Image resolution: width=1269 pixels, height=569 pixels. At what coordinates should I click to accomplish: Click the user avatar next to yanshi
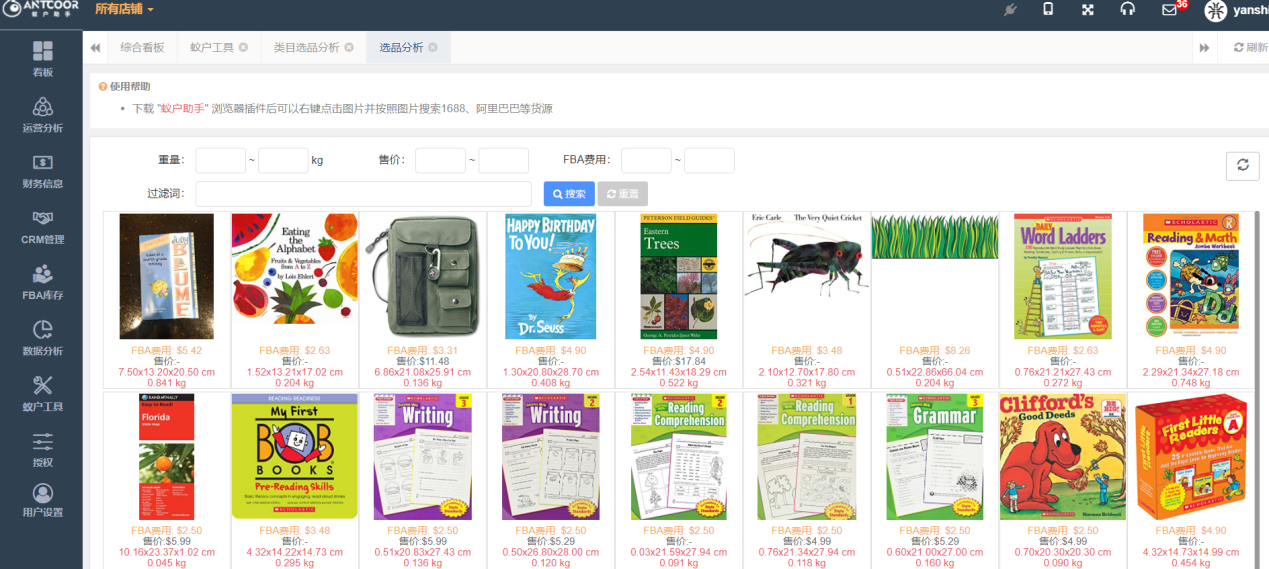[1215, 10]
